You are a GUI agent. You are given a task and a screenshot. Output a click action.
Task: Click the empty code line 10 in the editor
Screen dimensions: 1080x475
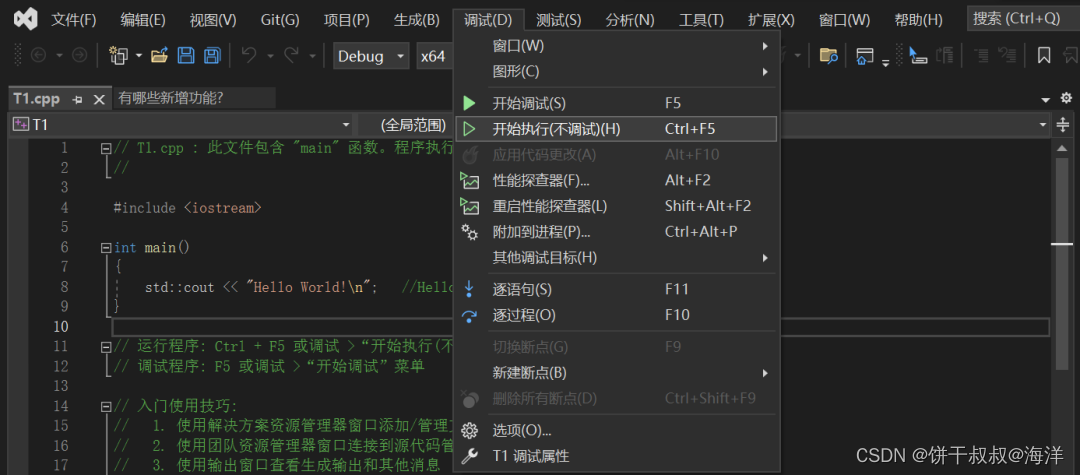coord(581,326)
